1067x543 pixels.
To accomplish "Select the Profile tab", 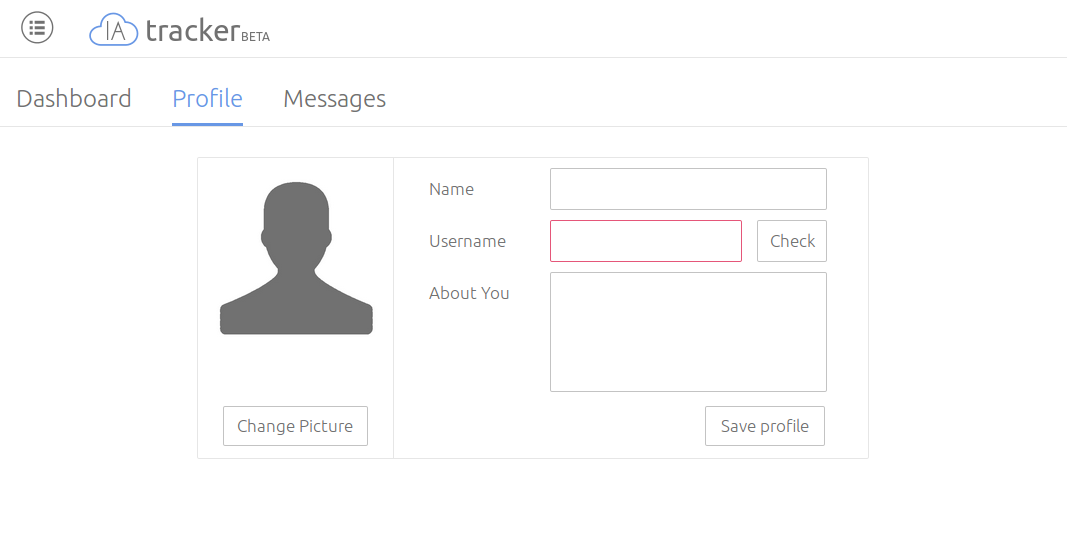I will tap(208, 99).
